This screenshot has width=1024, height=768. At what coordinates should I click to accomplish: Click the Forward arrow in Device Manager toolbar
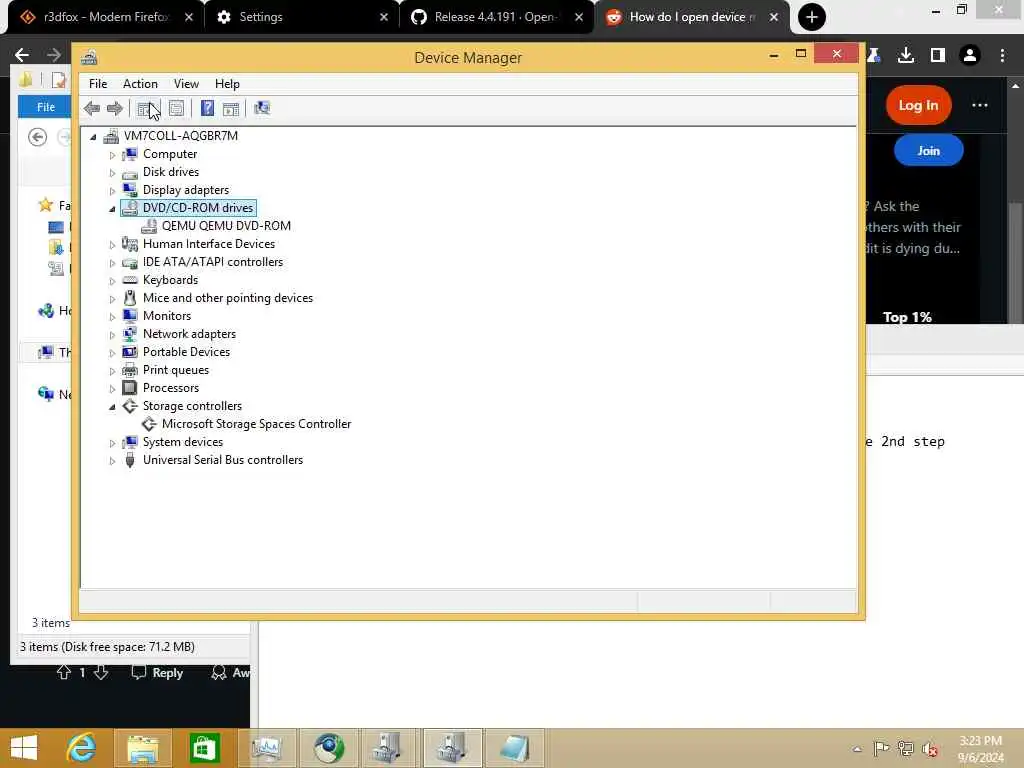tap(114, 108)
